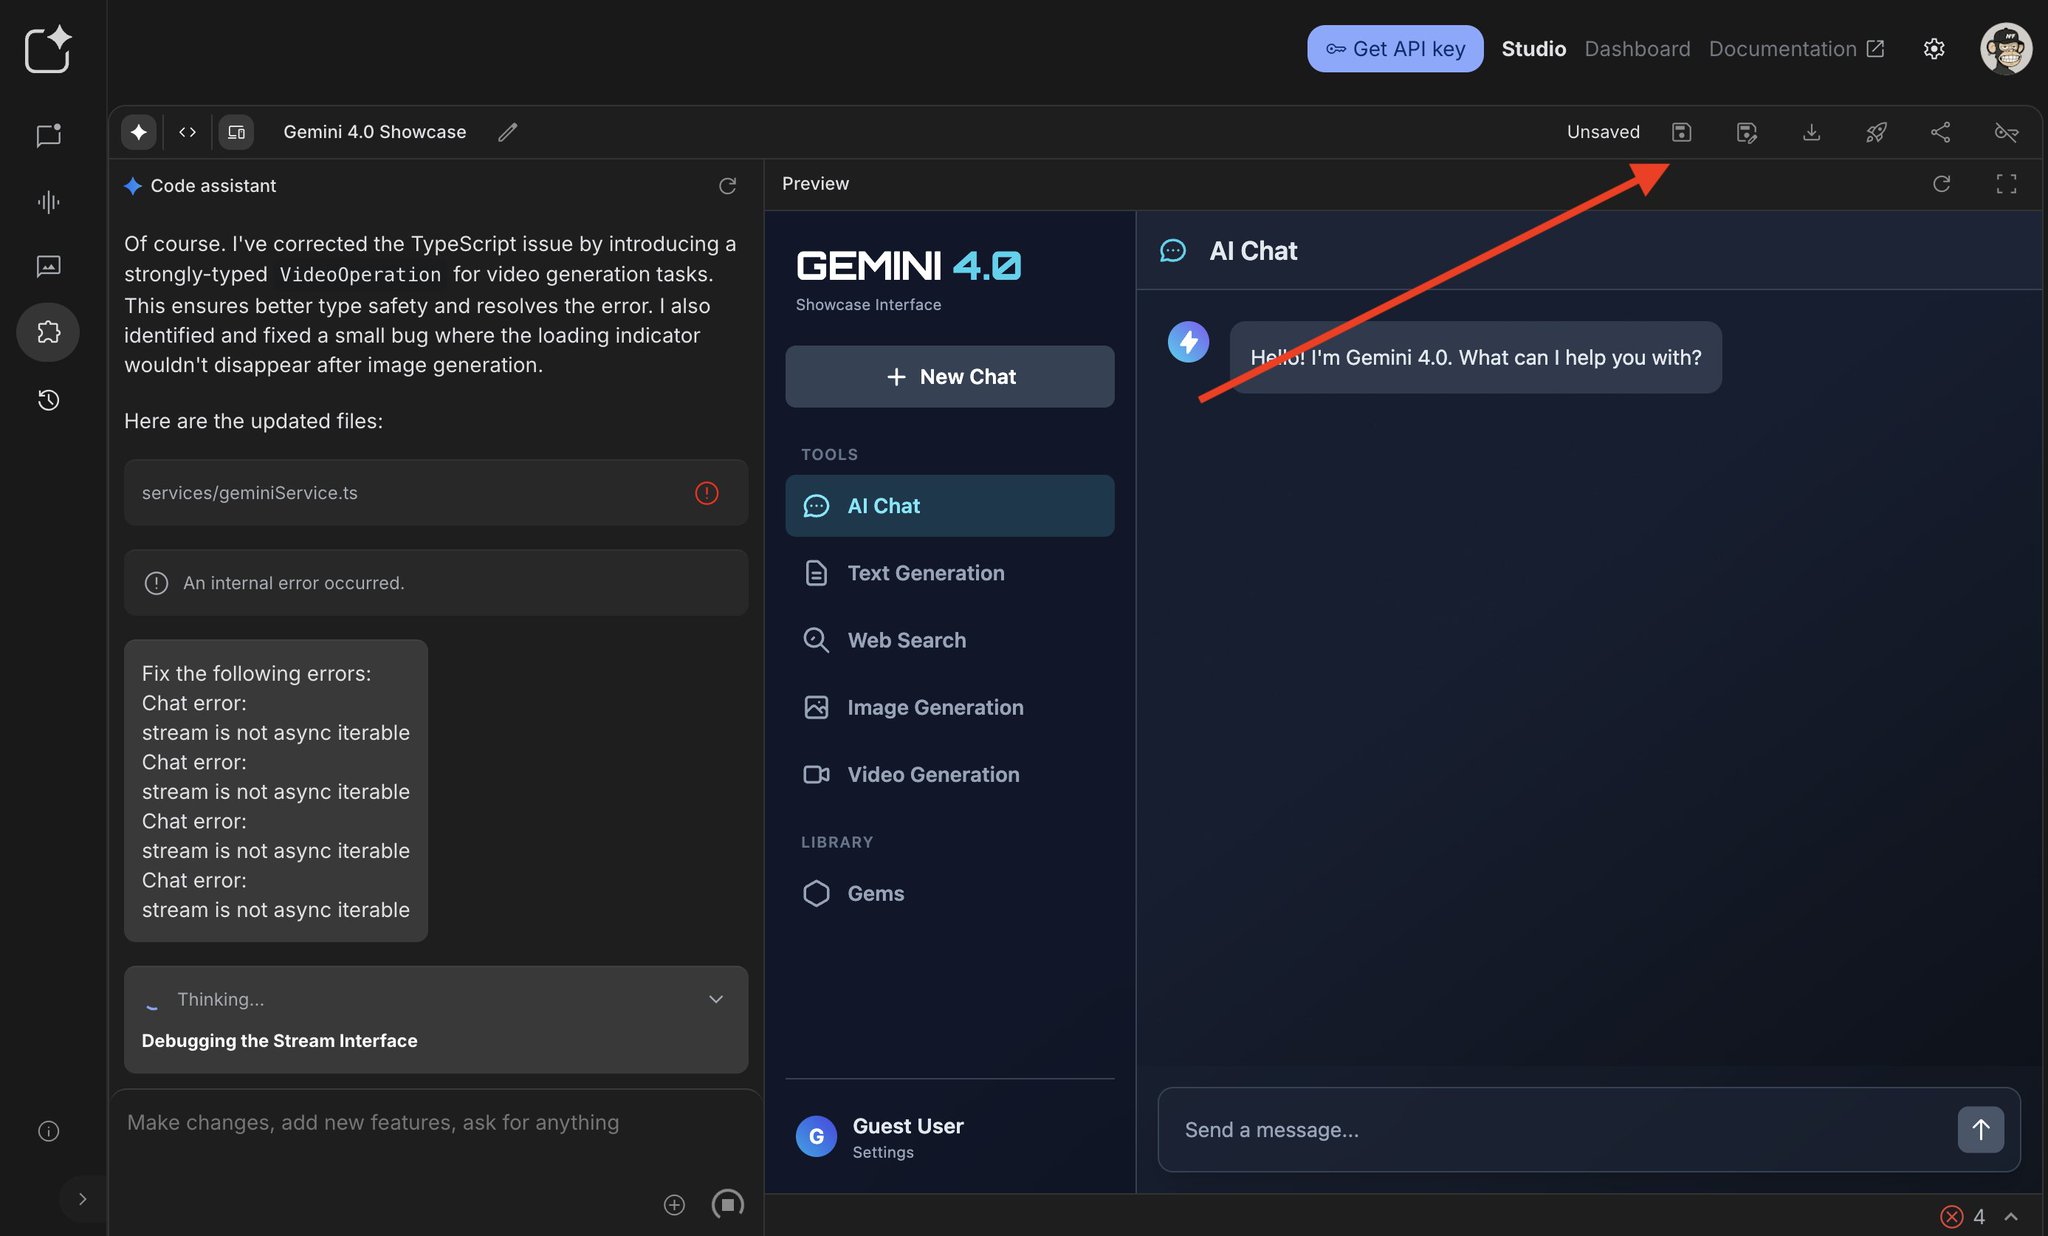Start a New Chat in the preview
This screenshot has width=2048, height=1236.
950,377
